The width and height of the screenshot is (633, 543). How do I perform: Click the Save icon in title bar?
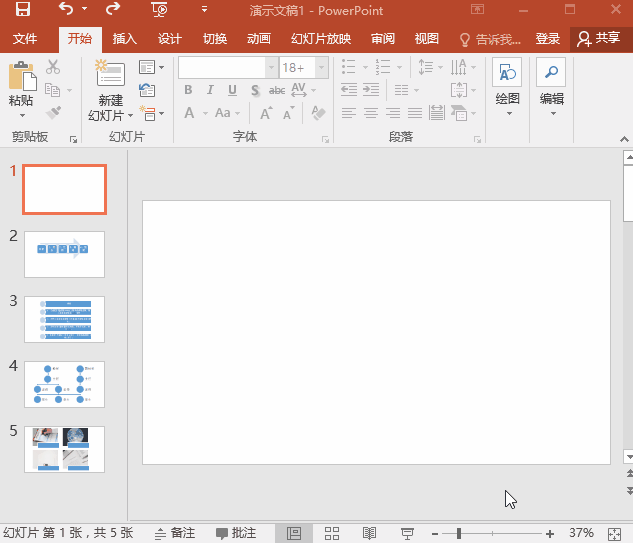[x=22, y=11]
